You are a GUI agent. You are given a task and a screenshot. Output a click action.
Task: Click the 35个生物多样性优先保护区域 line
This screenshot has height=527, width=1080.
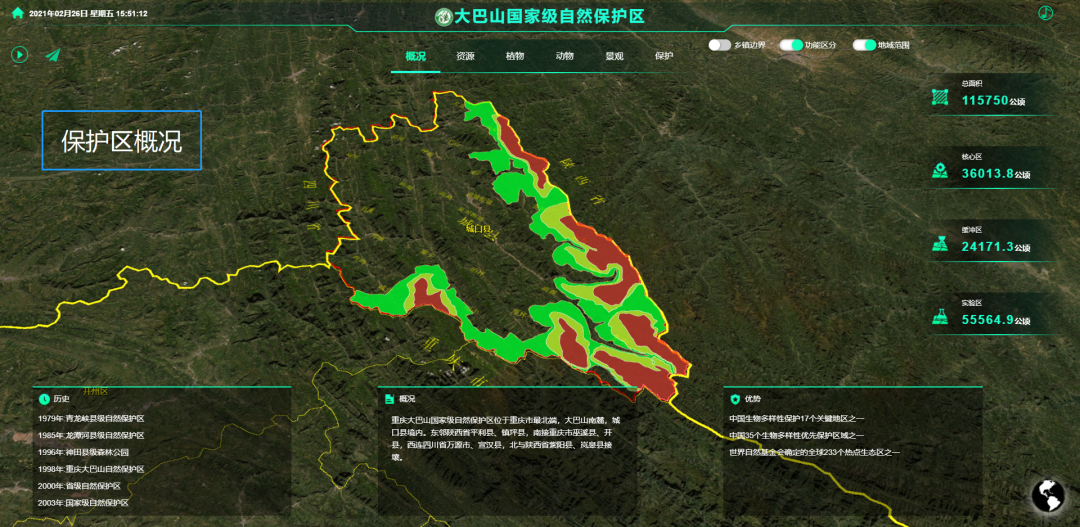tap(798, 435)
